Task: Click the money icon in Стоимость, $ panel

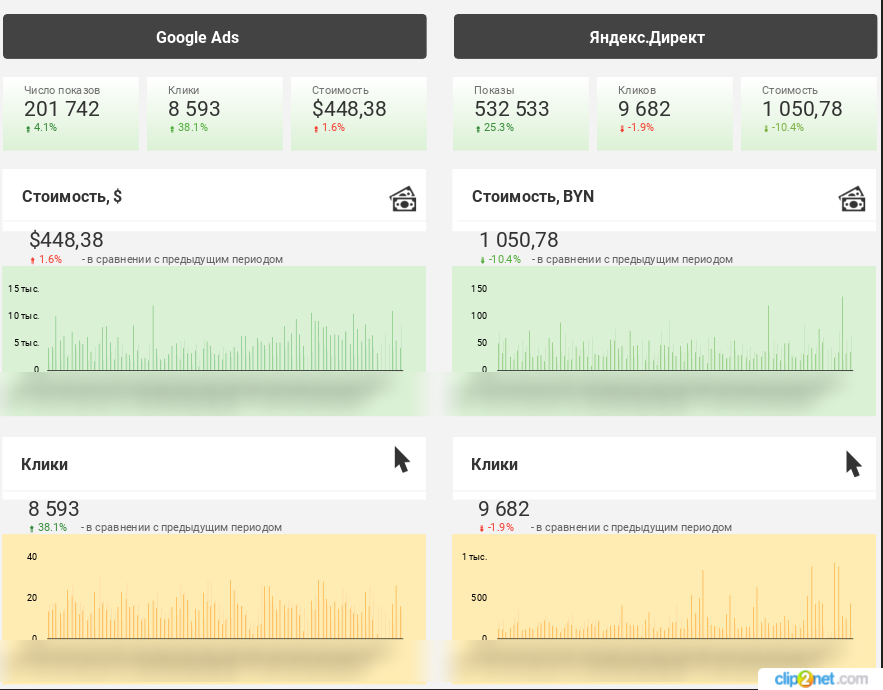Action: click(x=402, y=199)
